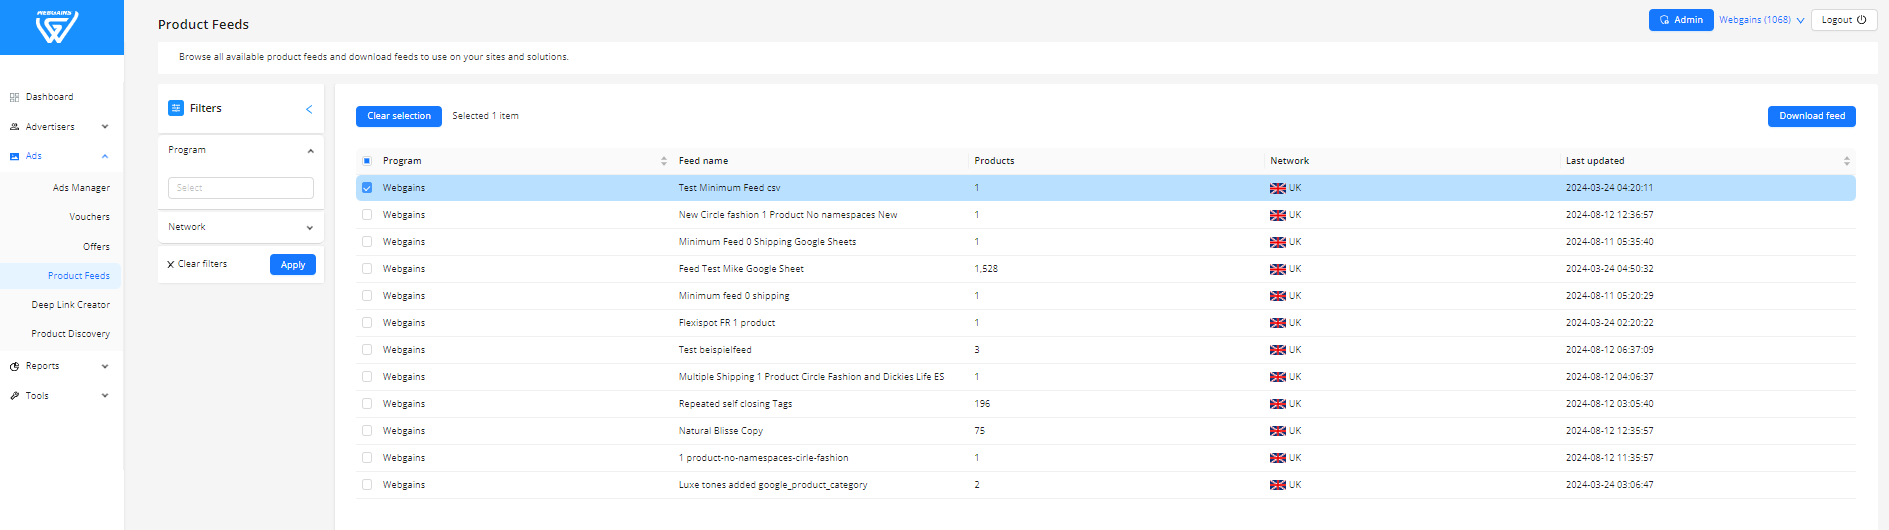Click the Clear selection button
The image size is (1889, 530).
click(398, 116)
